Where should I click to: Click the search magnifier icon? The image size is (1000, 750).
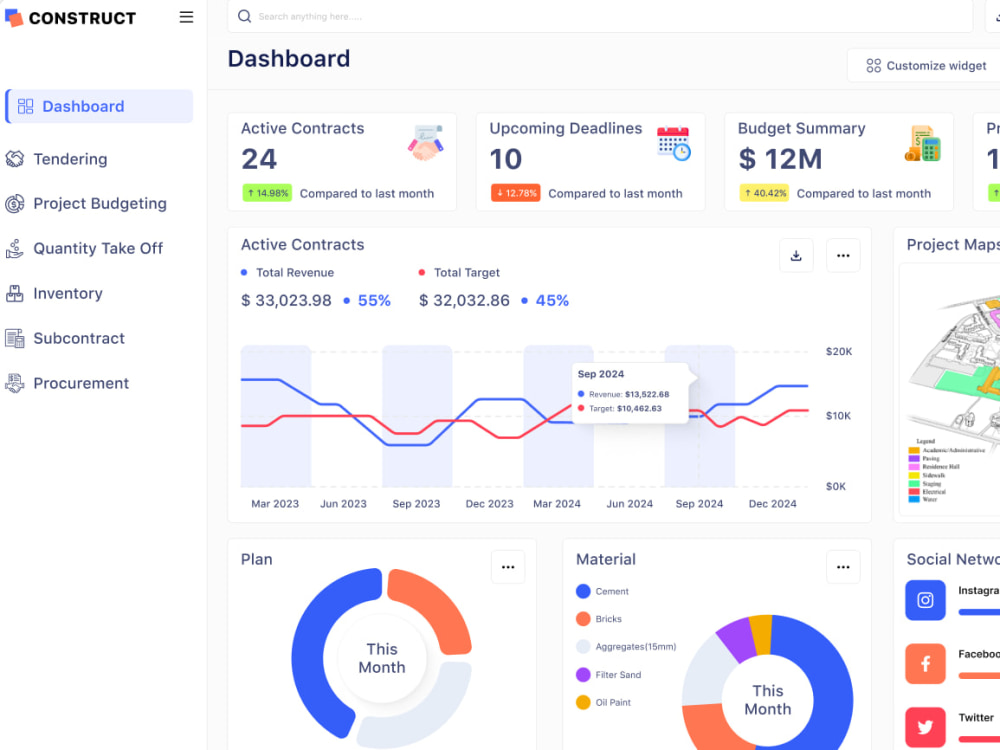coord(244,16)
